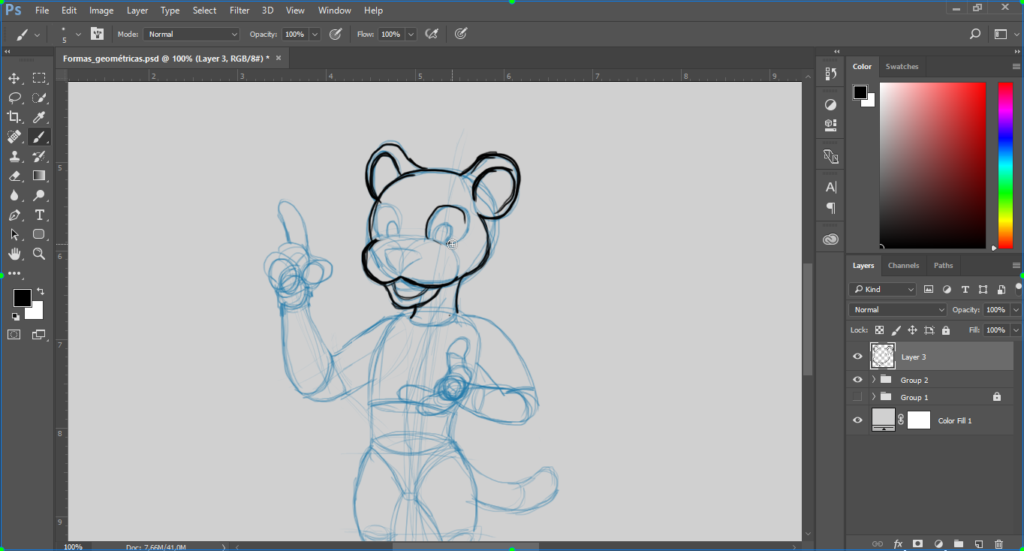1024x551 pixels.
Task: Switch to the Channels tab
Action: [x=903, y=266]
